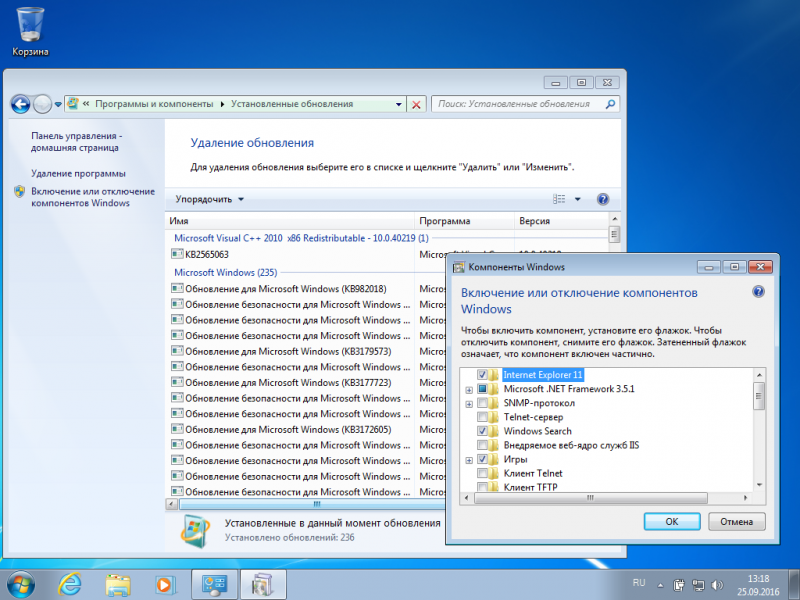Sort by the Версия column header
800x600 pixels.
click(x=561, y=221)
